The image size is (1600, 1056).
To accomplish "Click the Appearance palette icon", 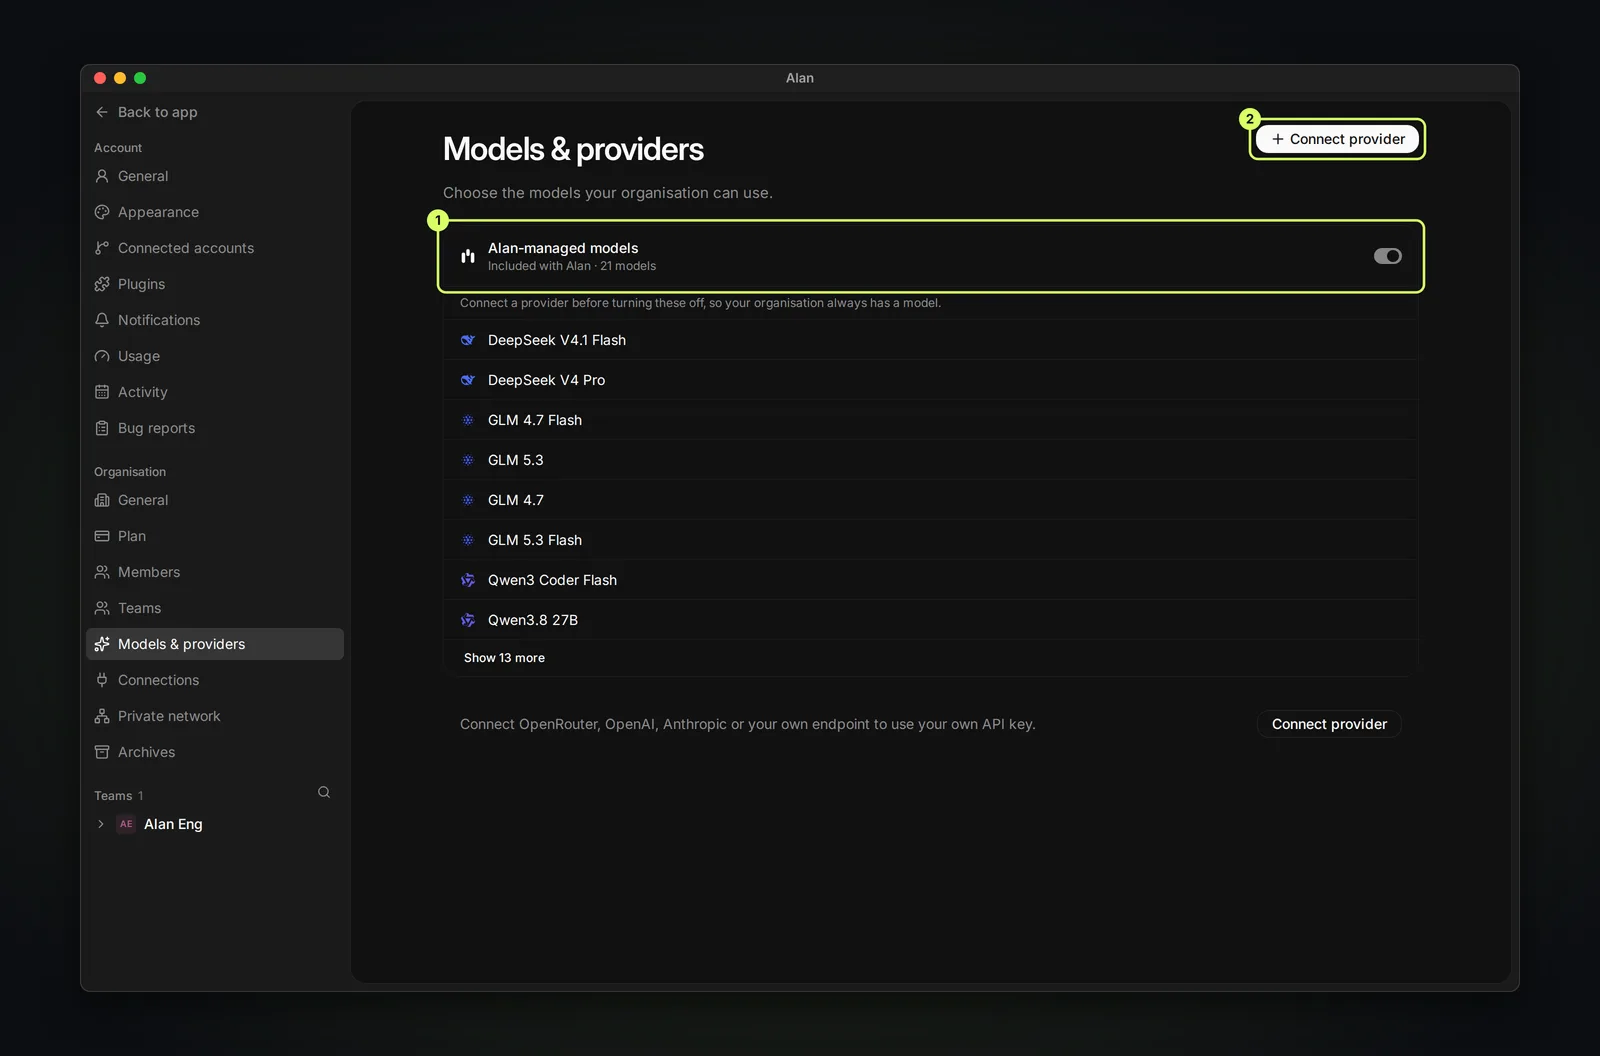I will tap(102, 212).
